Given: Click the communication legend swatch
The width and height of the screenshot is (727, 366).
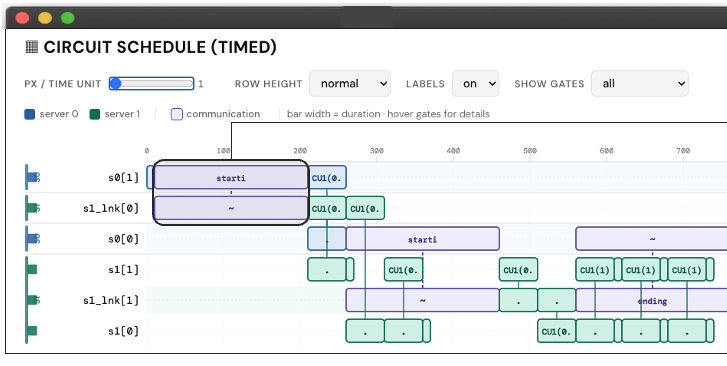Looking at the screenshot, I should [x=177, y=114].
